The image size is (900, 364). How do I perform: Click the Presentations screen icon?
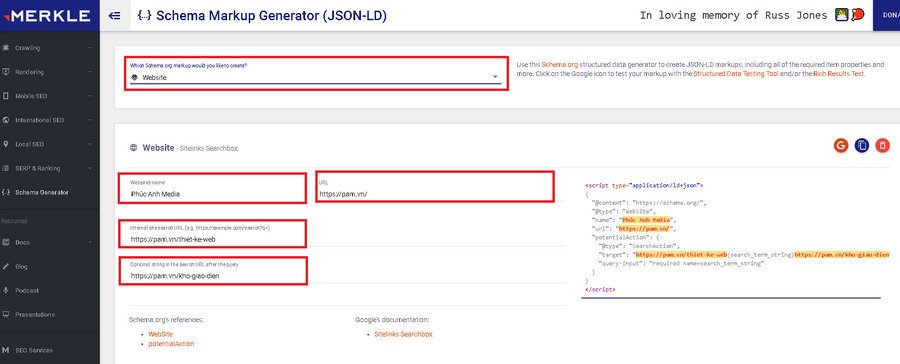click(x=6, y=315)
